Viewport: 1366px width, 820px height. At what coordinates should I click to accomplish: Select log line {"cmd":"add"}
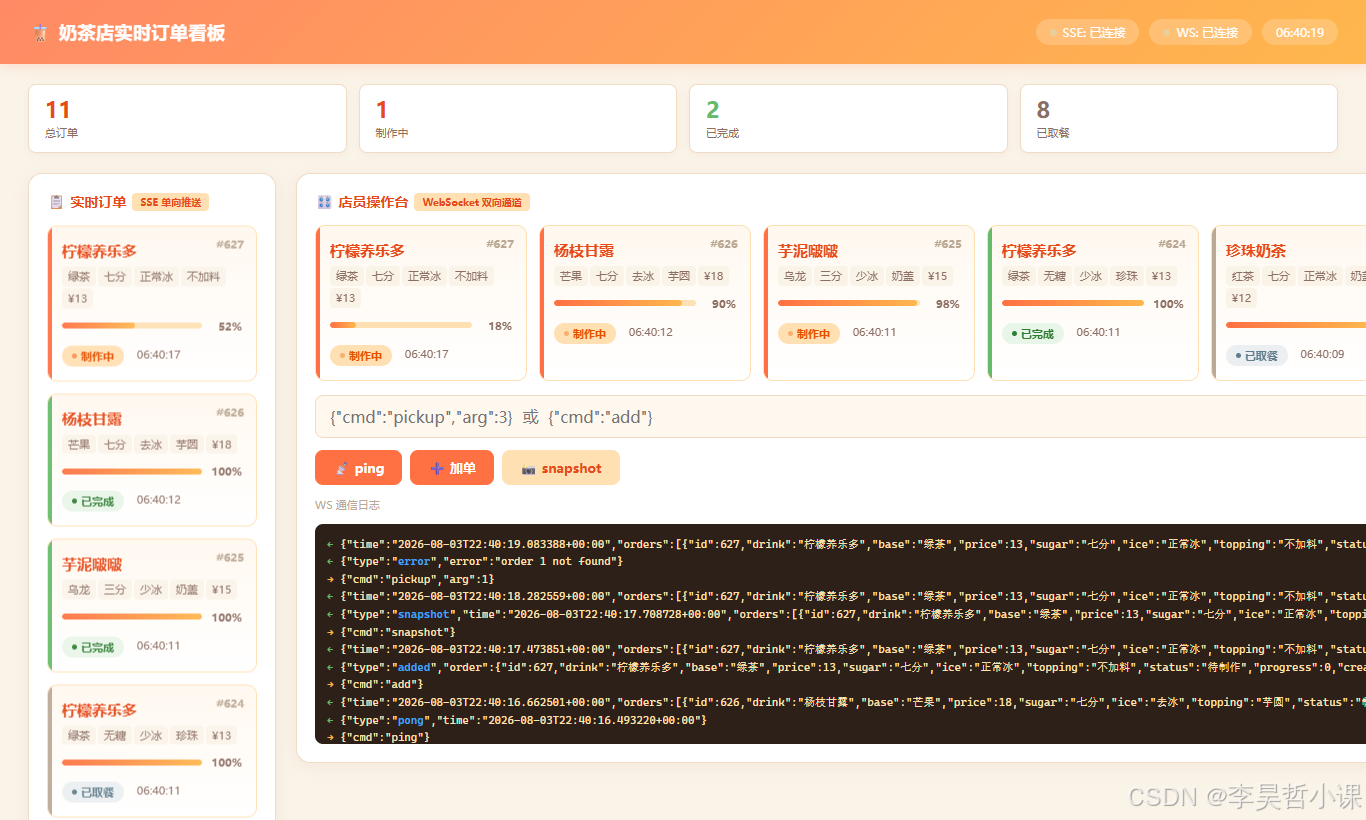click(382, 684)
